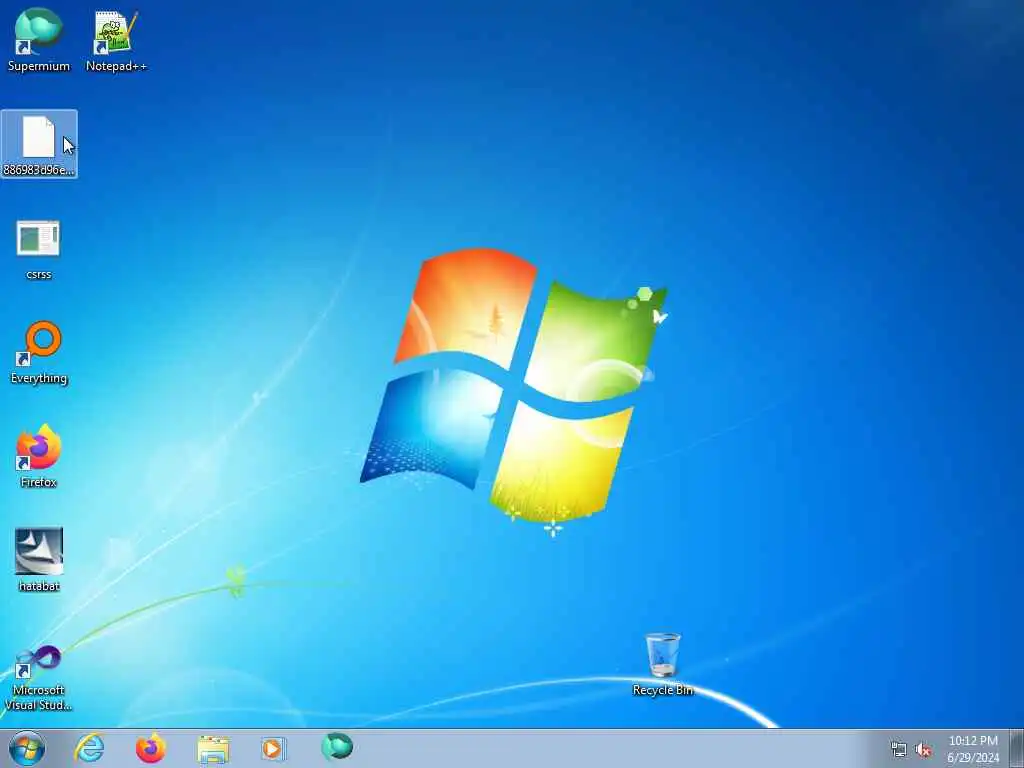
Task: Open Windows Media Player from the taskbar
Action: 274,748
